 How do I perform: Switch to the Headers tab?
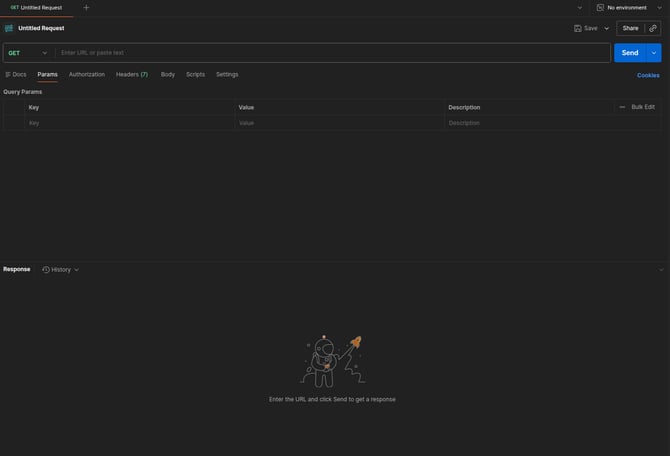(131, 74)
